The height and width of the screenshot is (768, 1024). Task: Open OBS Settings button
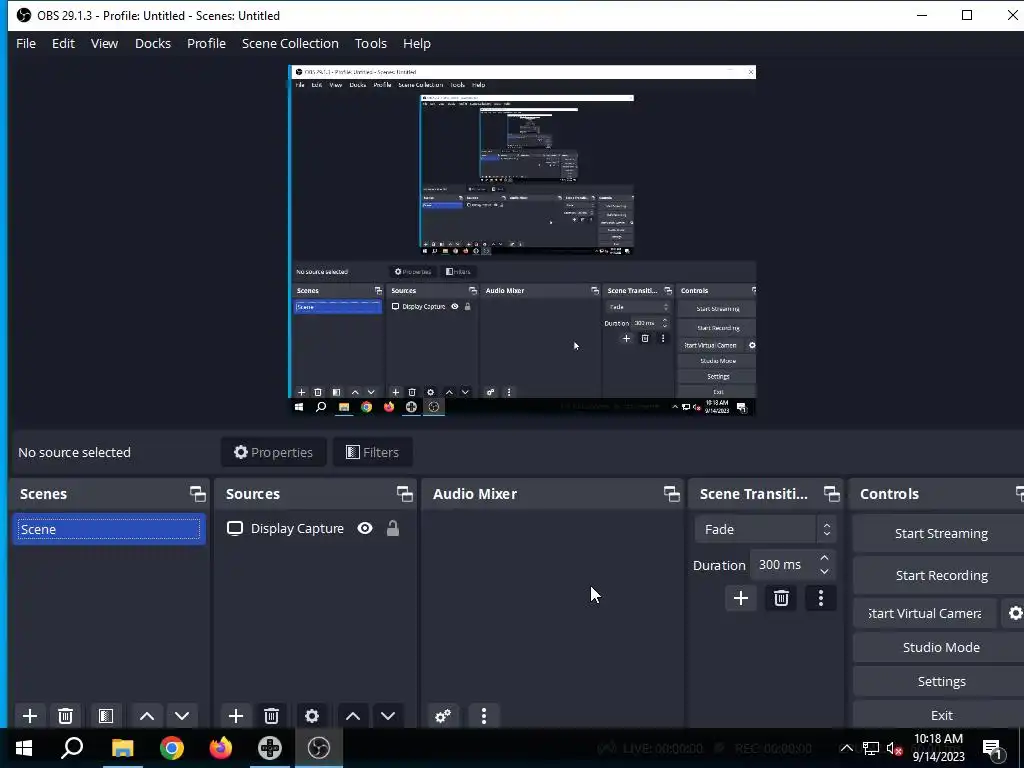[x=940, y=681]
